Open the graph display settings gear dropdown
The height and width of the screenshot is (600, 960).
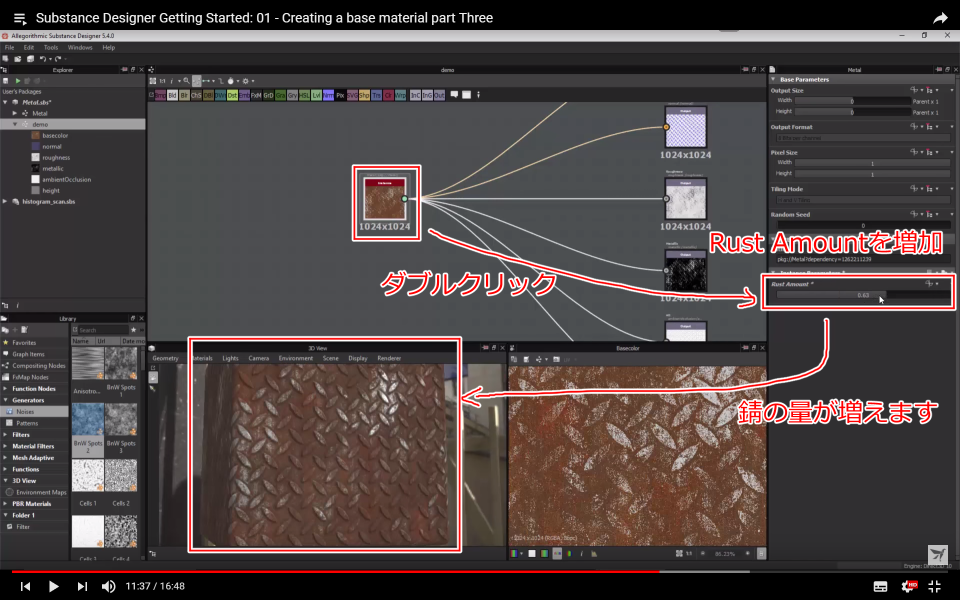(x=247, y=81)
